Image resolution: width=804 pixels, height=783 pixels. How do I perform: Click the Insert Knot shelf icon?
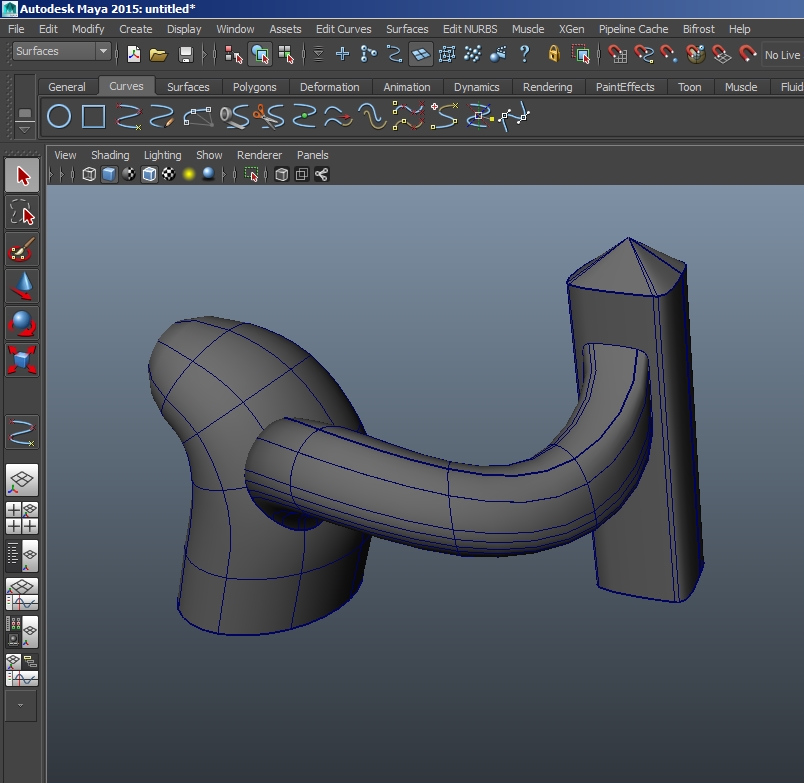(x=305, y=116)
